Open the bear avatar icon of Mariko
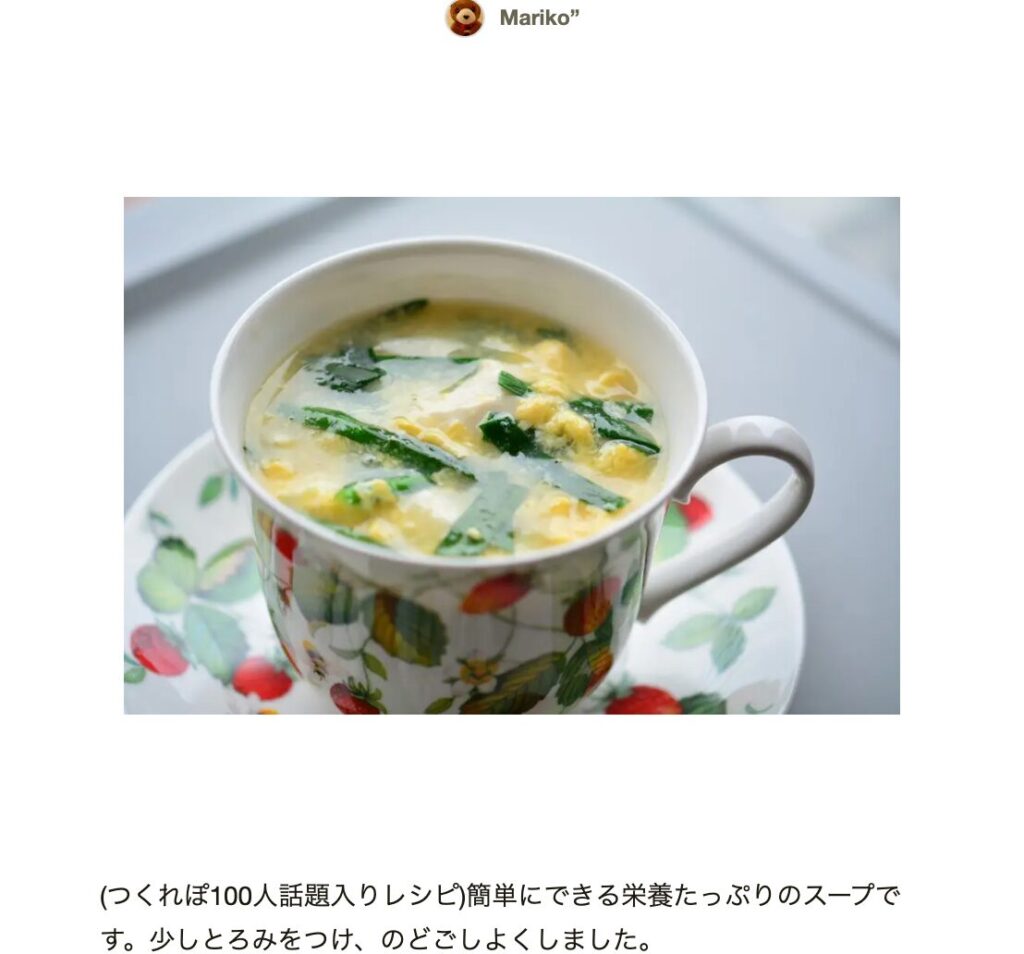 click(464, 18)
